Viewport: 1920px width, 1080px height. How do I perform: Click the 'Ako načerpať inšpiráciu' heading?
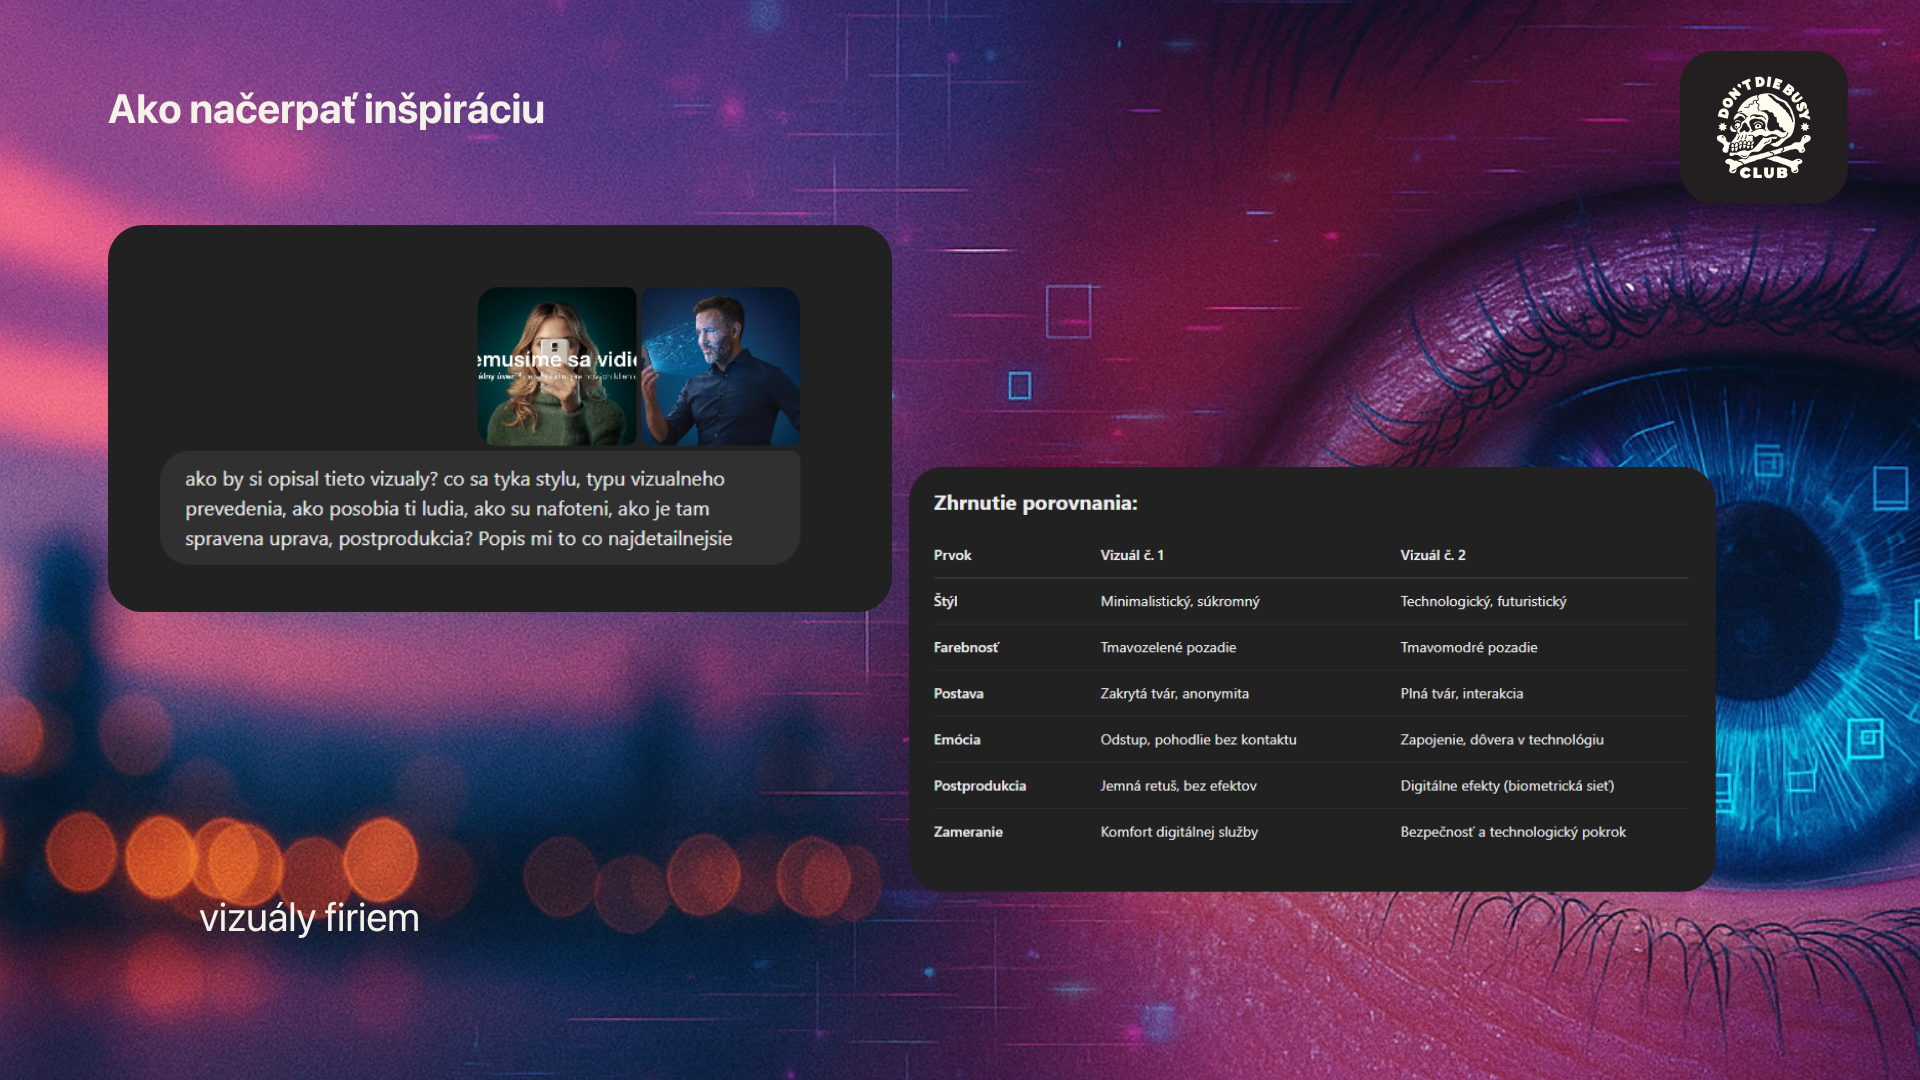click(x=326, y=109)
